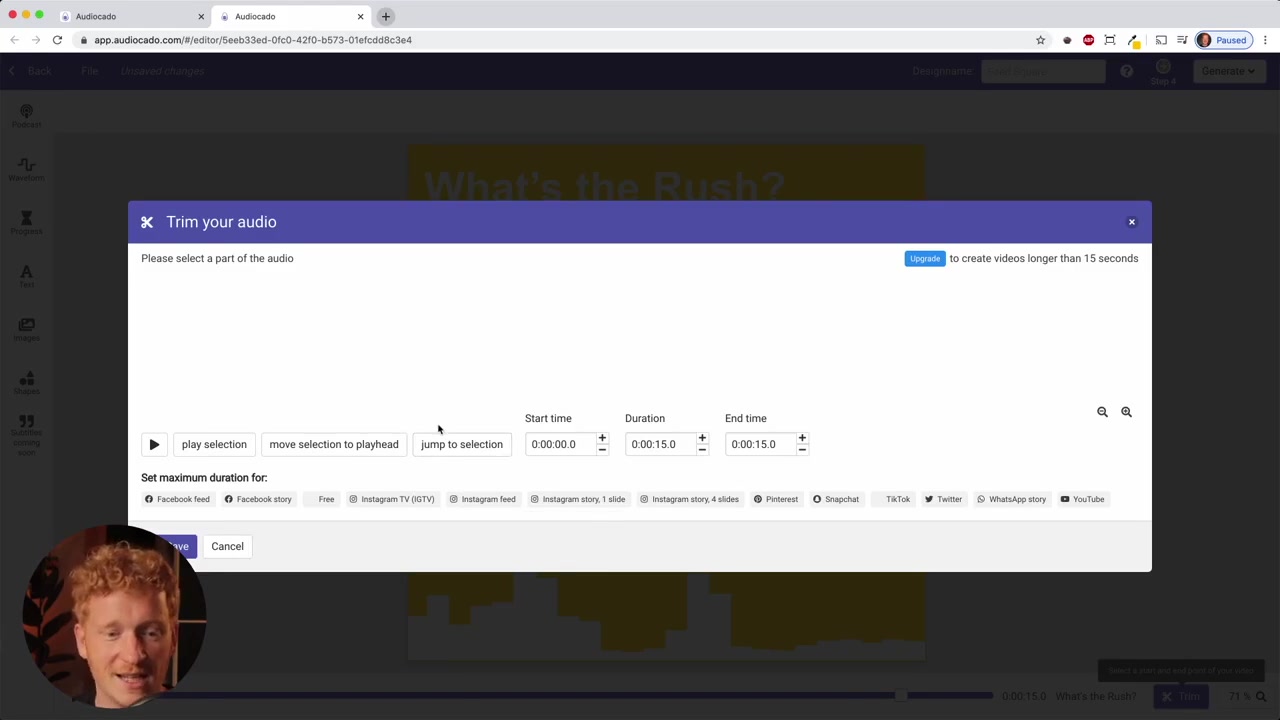This screenshot has width=1280, height=720.
Task: Click into the Duration field
Action: pos(659,444)
